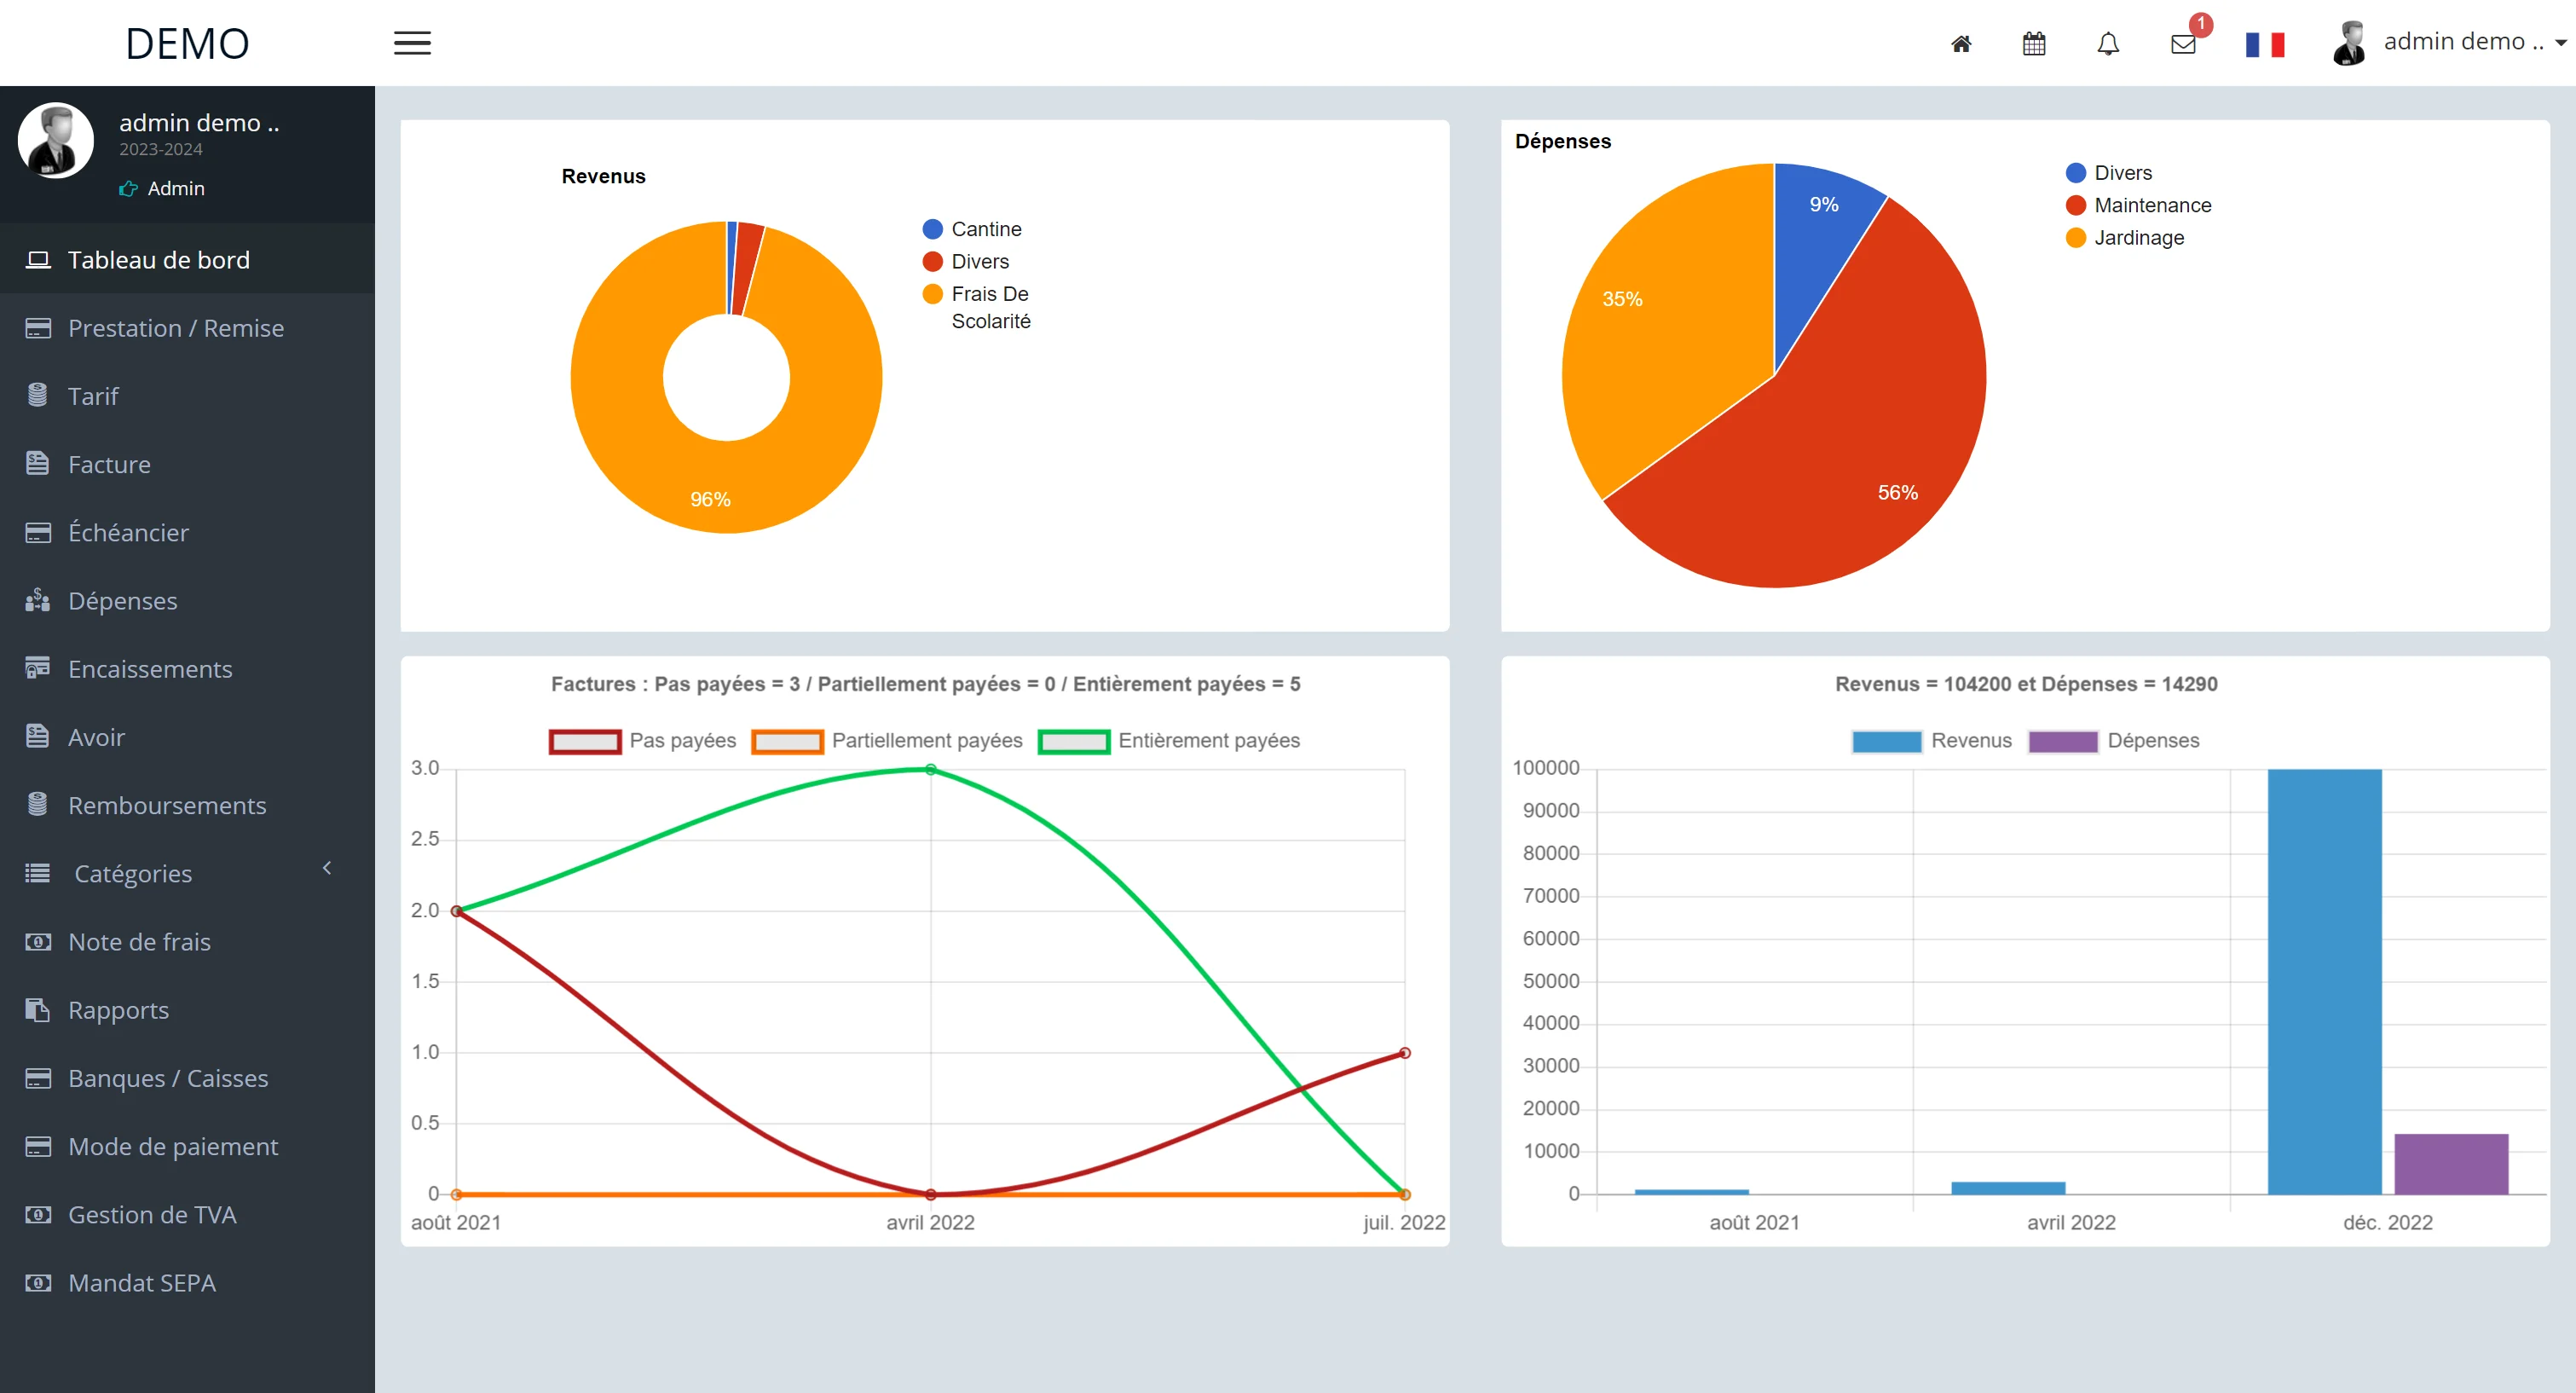Toggle sidebar with hamburger menu icon
Screen dimensions: 2576x1393
pos(412,43)
